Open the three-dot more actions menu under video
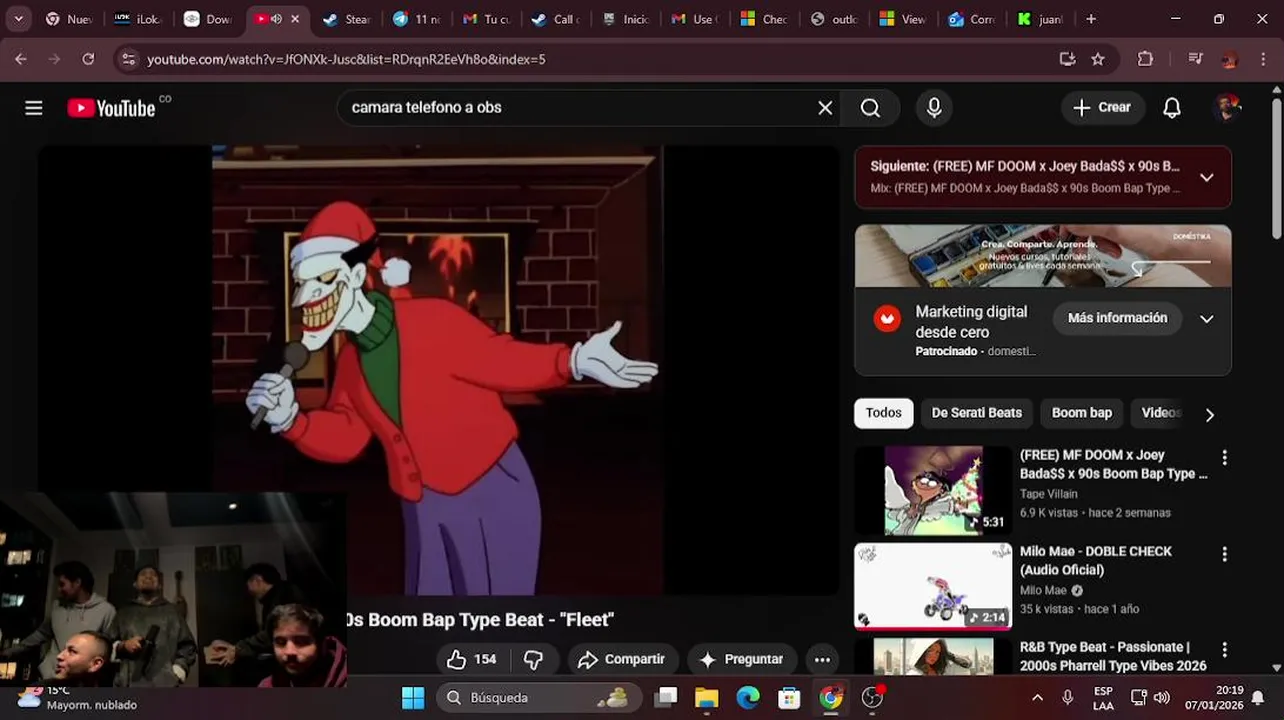 point(822,659)
